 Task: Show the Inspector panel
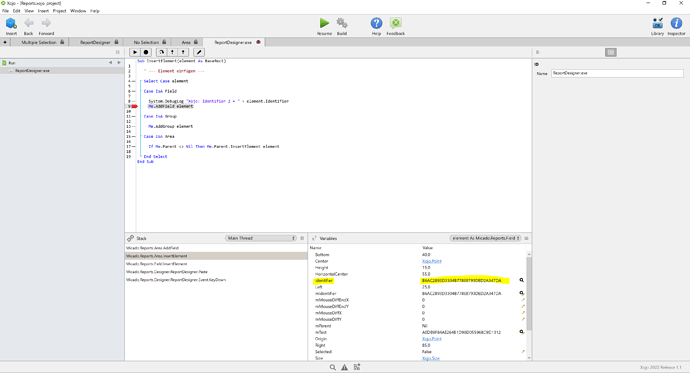click(676, 23)
